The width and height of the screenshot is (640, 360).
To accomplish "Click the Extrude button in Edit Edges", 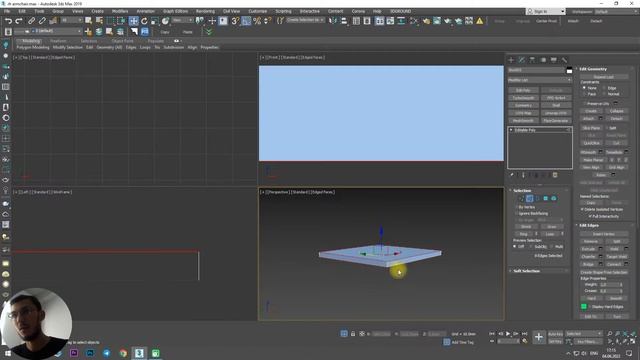I will click(x=588, y=249).
